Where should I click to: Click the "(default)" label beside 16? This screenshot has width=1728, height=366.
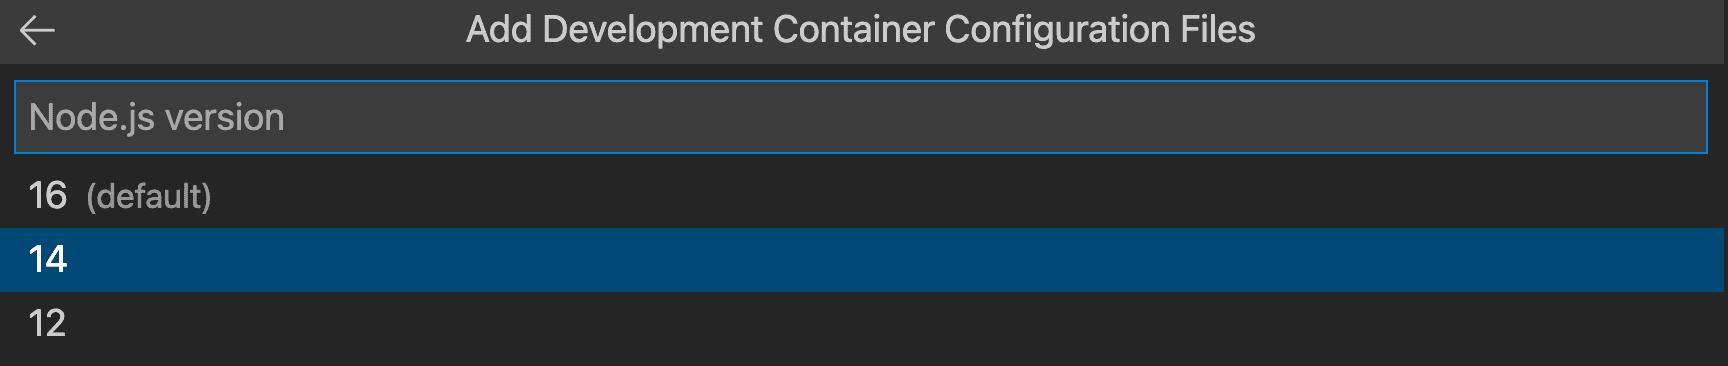(x=149, y=197)
